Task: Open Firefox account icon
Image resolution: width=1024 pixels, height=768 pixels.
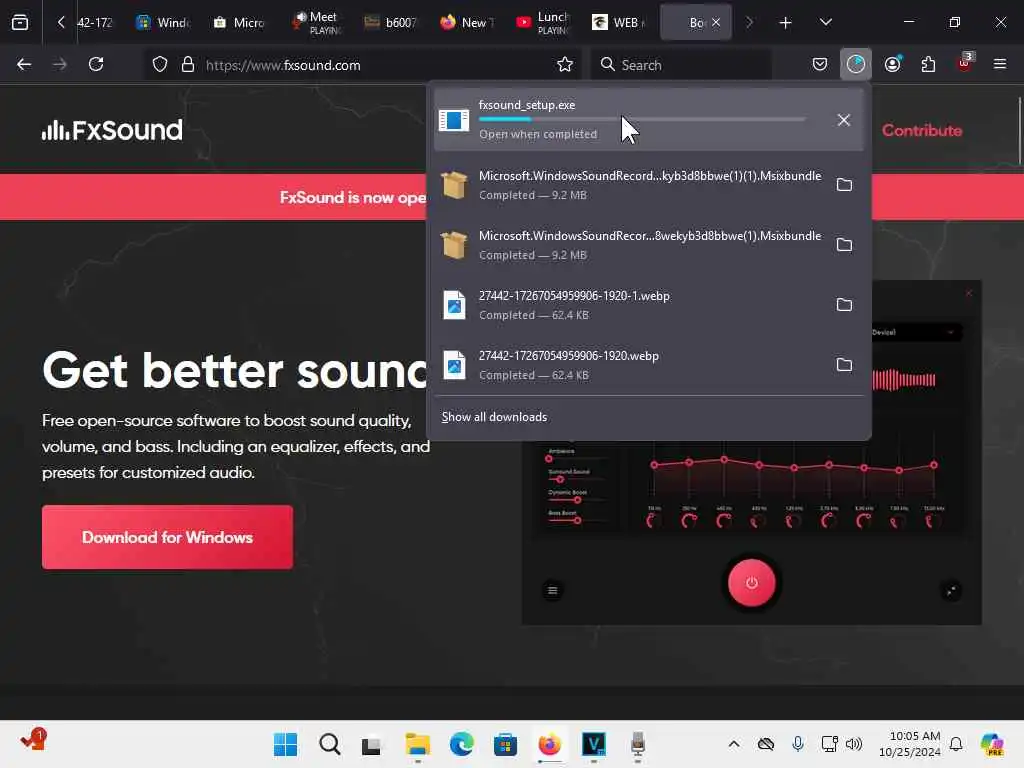Action: pyautogui.click(x=892, y=65)
